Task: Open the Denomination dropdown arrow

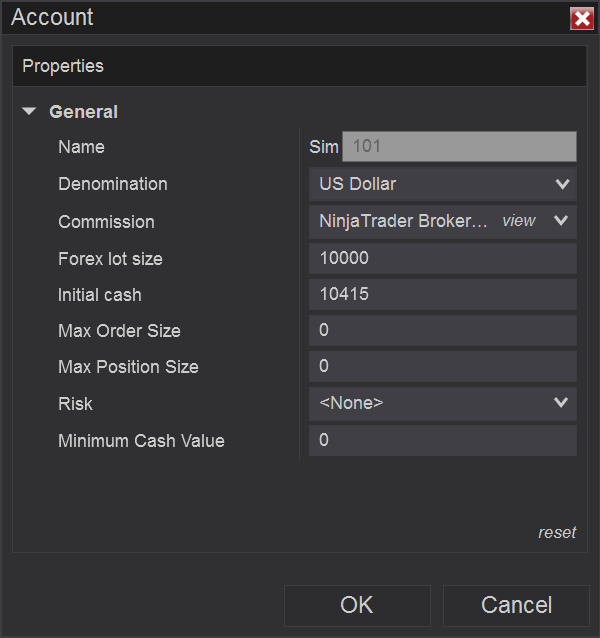Action: pyautogui.click(x=560, y=184)
